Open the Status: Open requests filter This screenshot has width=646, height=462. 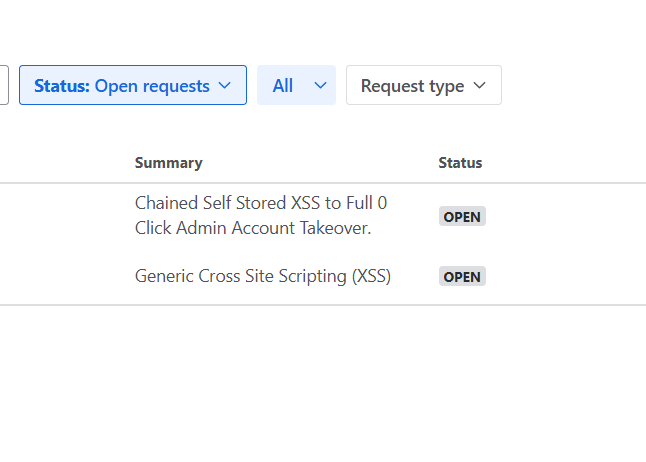pos(132,86)
